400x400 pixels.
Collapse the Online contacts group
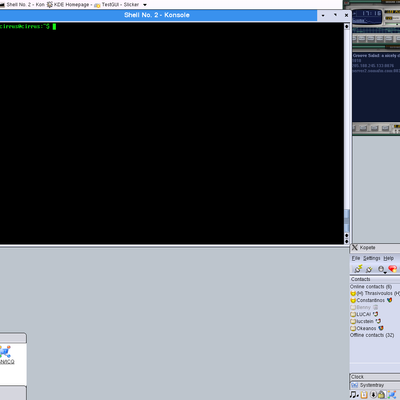click(371, 287)
